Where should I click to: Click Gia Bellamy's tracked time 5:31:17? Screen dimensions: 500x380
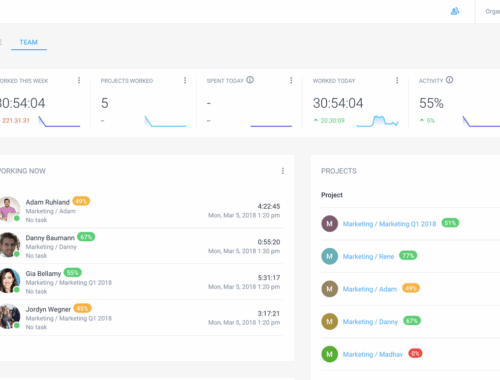click(269, 278)
